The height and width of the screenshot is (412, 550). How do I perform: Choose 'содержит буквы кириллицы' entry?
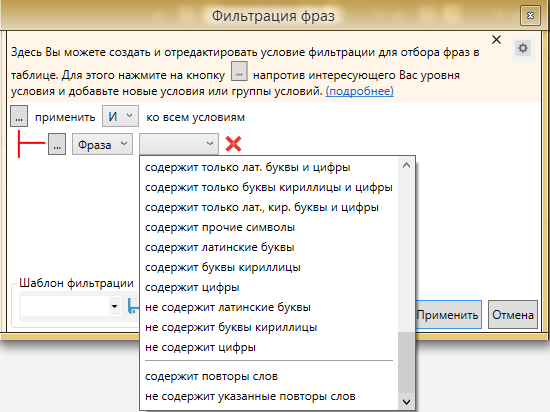point(223,267)
